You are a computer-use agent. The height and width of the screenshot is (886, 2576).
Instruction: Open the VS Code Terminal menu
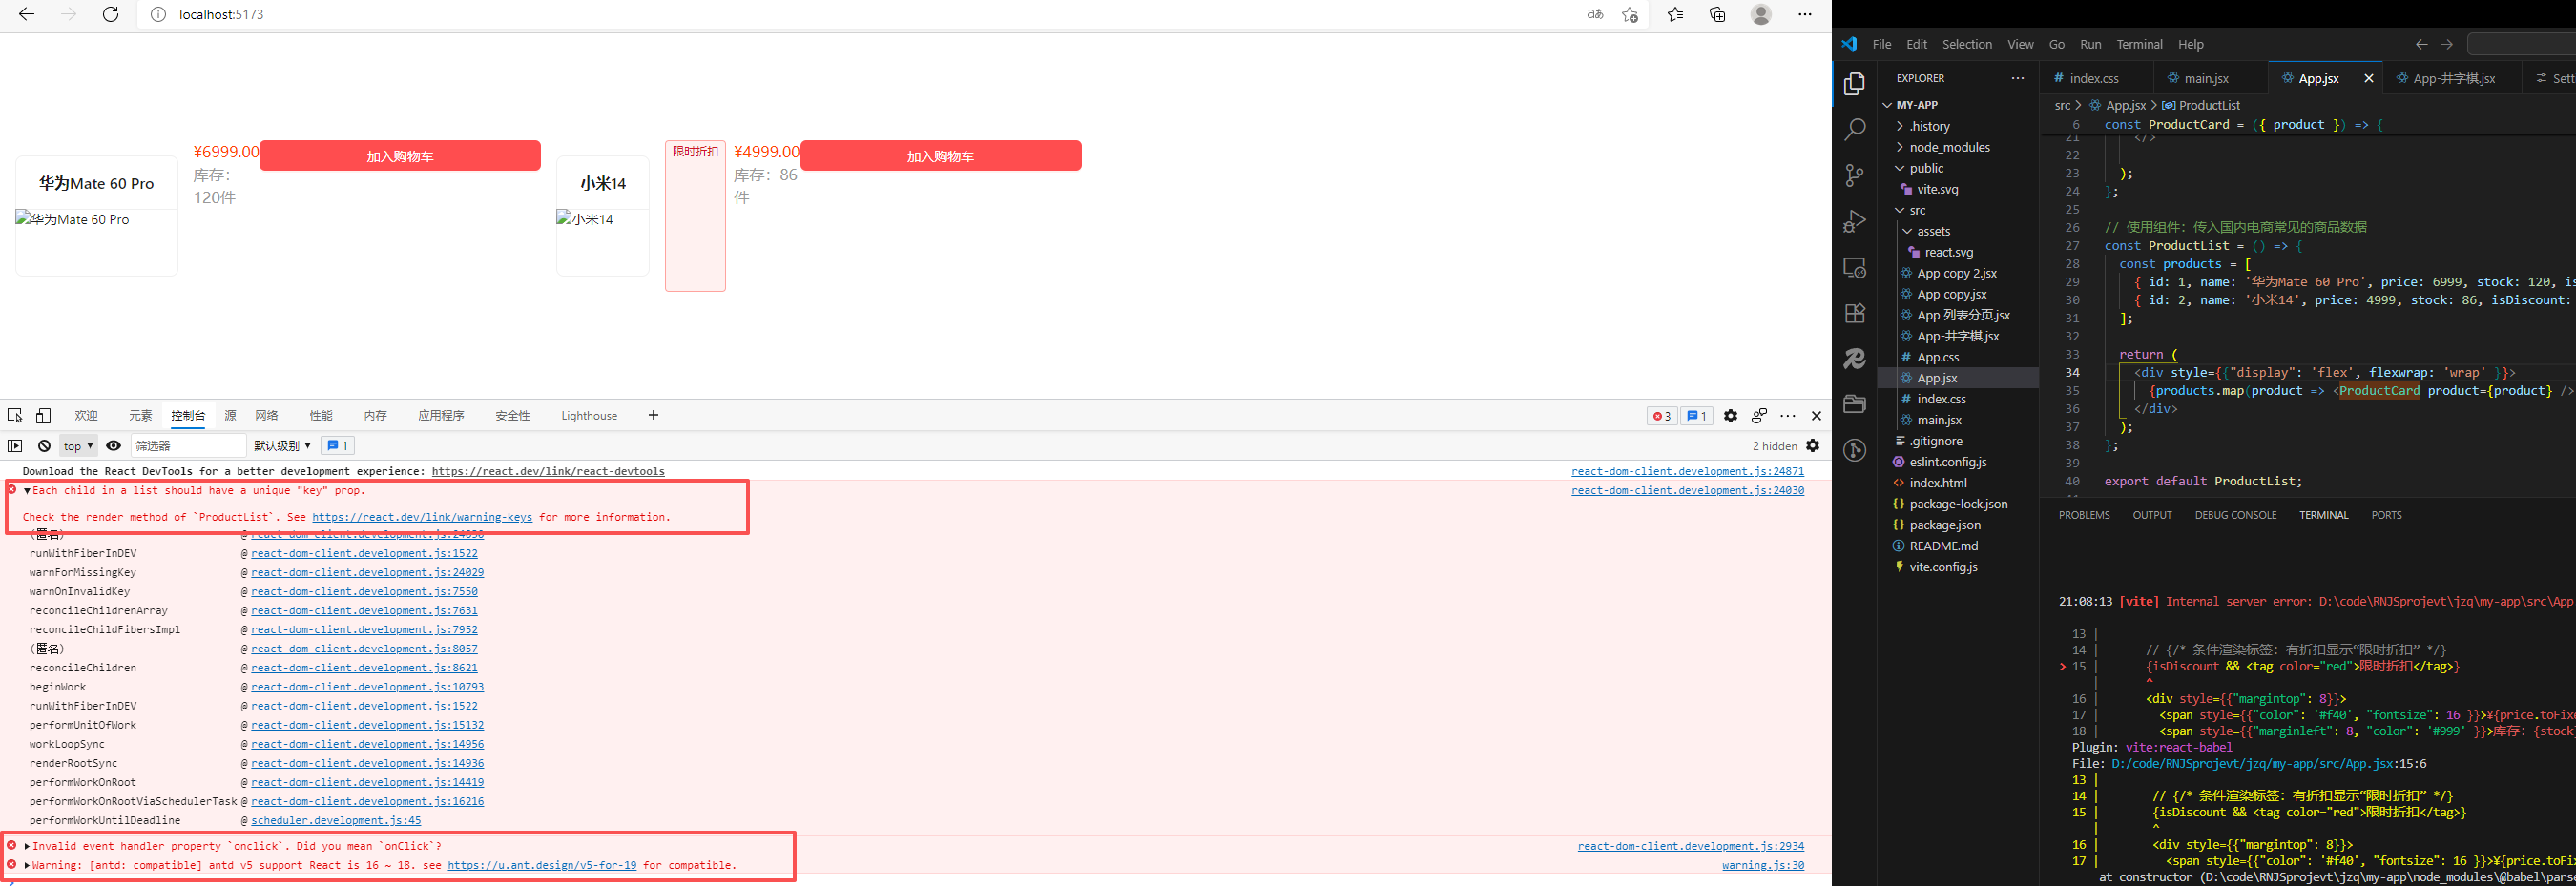(2139, 44)
